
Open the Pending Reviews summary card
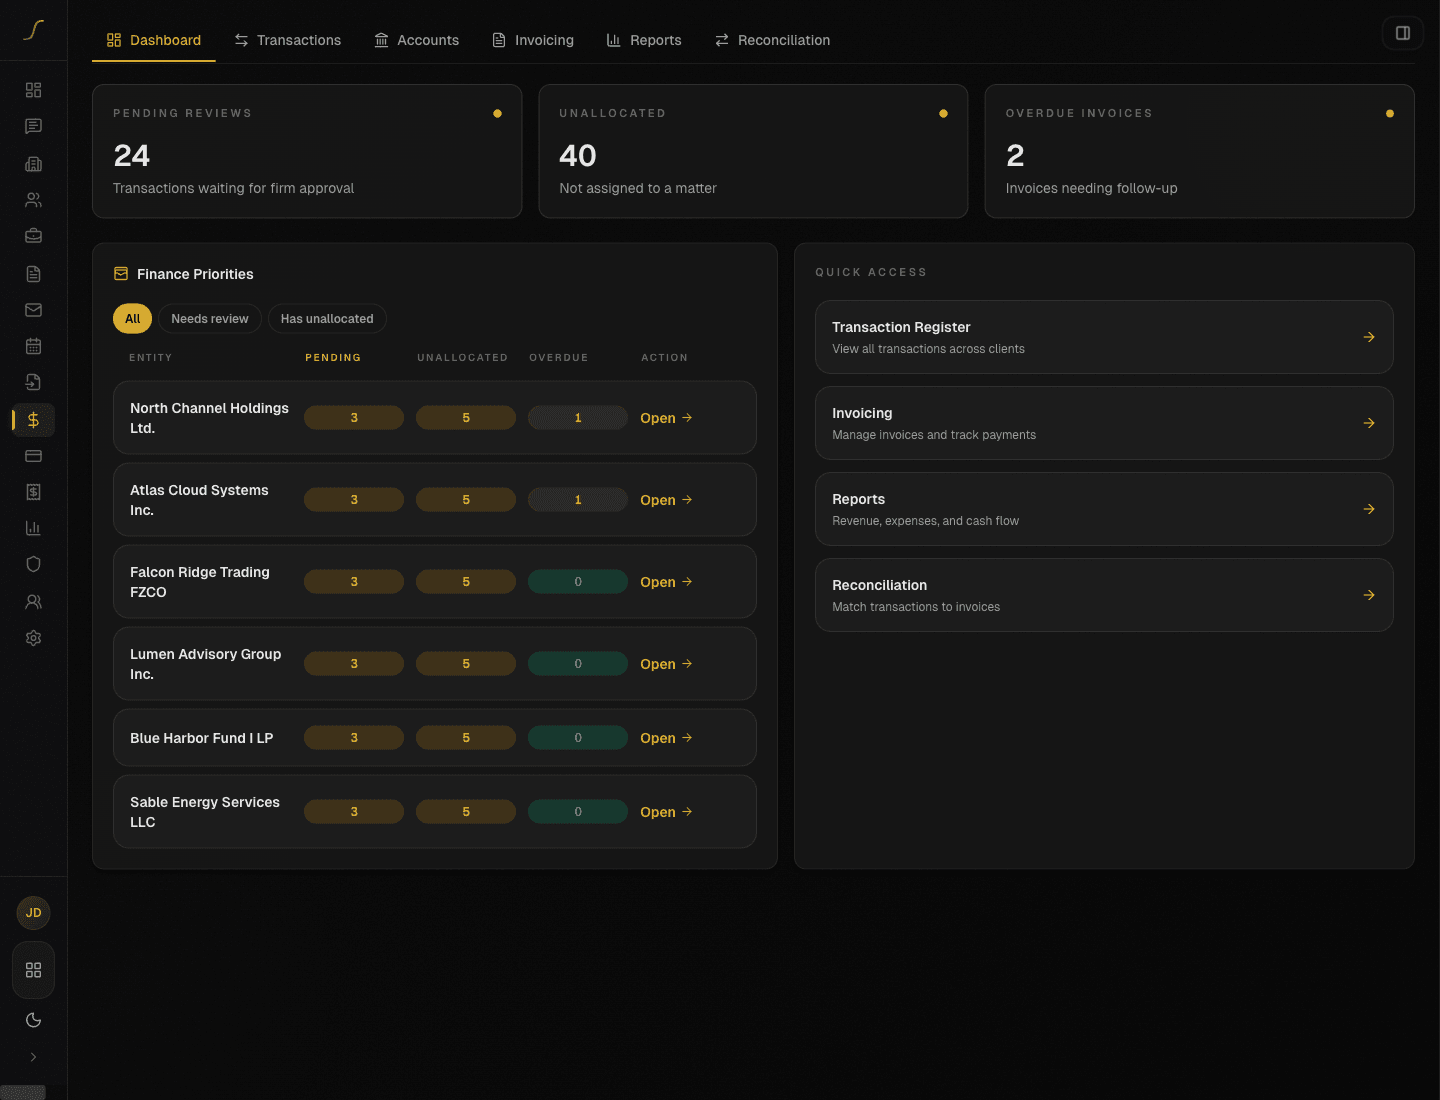click(x=307, y=151)
